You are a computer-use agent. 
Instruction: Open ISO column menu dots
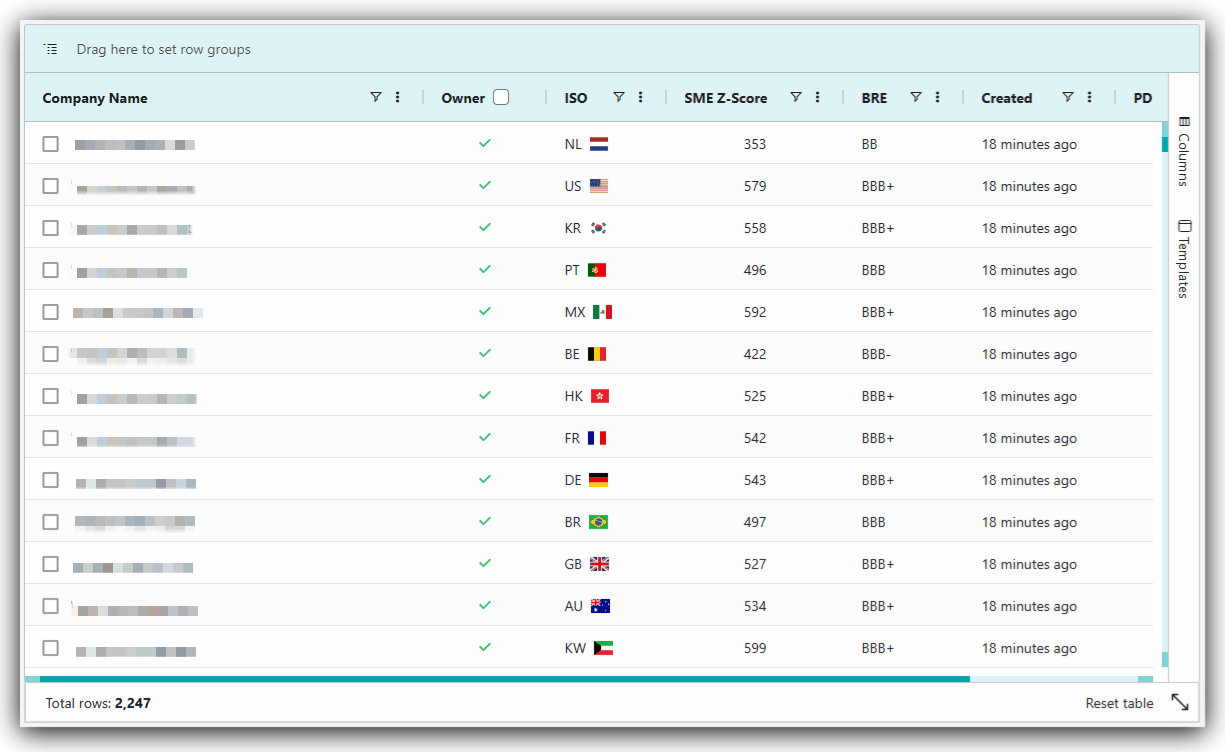click(x=641, y=97)
